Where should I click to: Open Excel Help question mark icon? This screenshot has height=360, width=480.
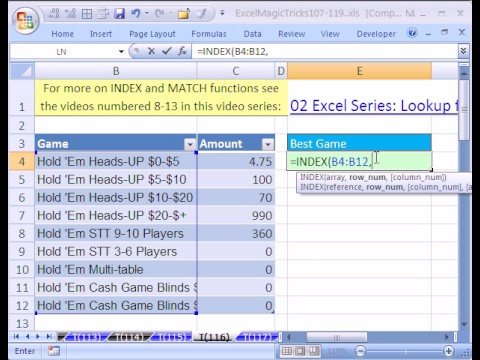pyautogui.click(x=412, y=33)
